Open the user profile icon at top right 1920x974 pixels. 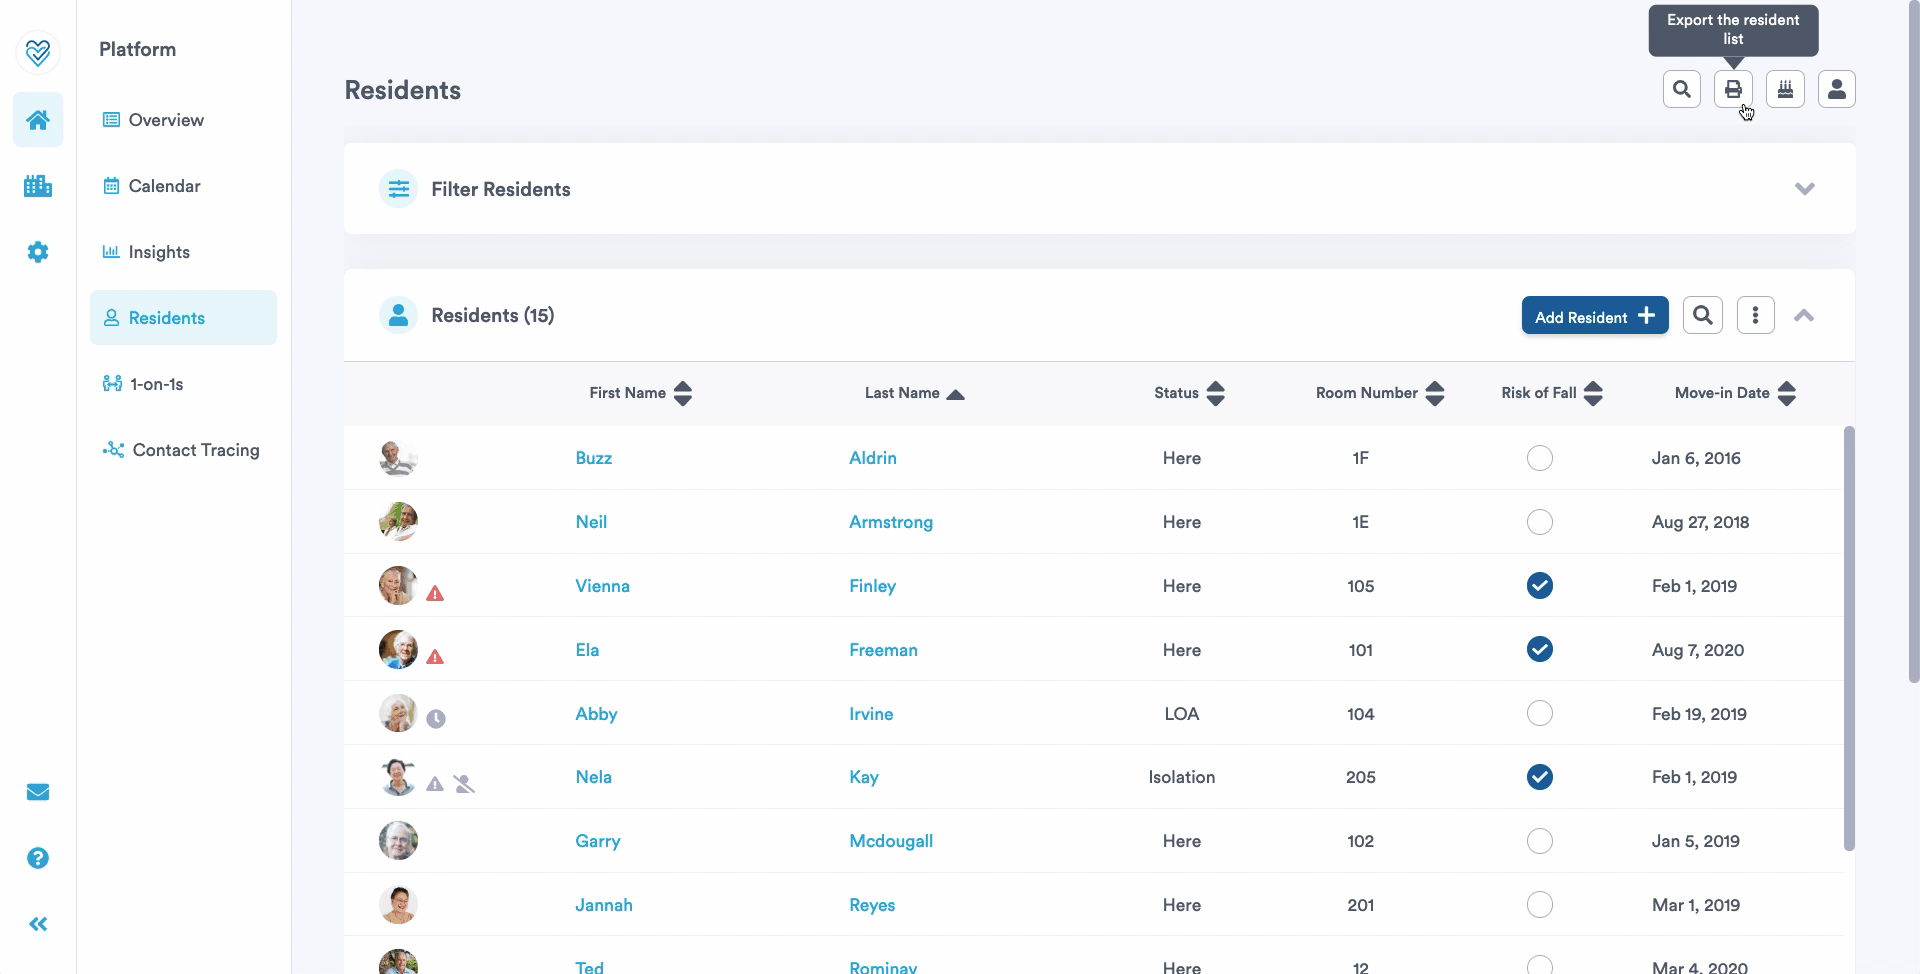1836,90
